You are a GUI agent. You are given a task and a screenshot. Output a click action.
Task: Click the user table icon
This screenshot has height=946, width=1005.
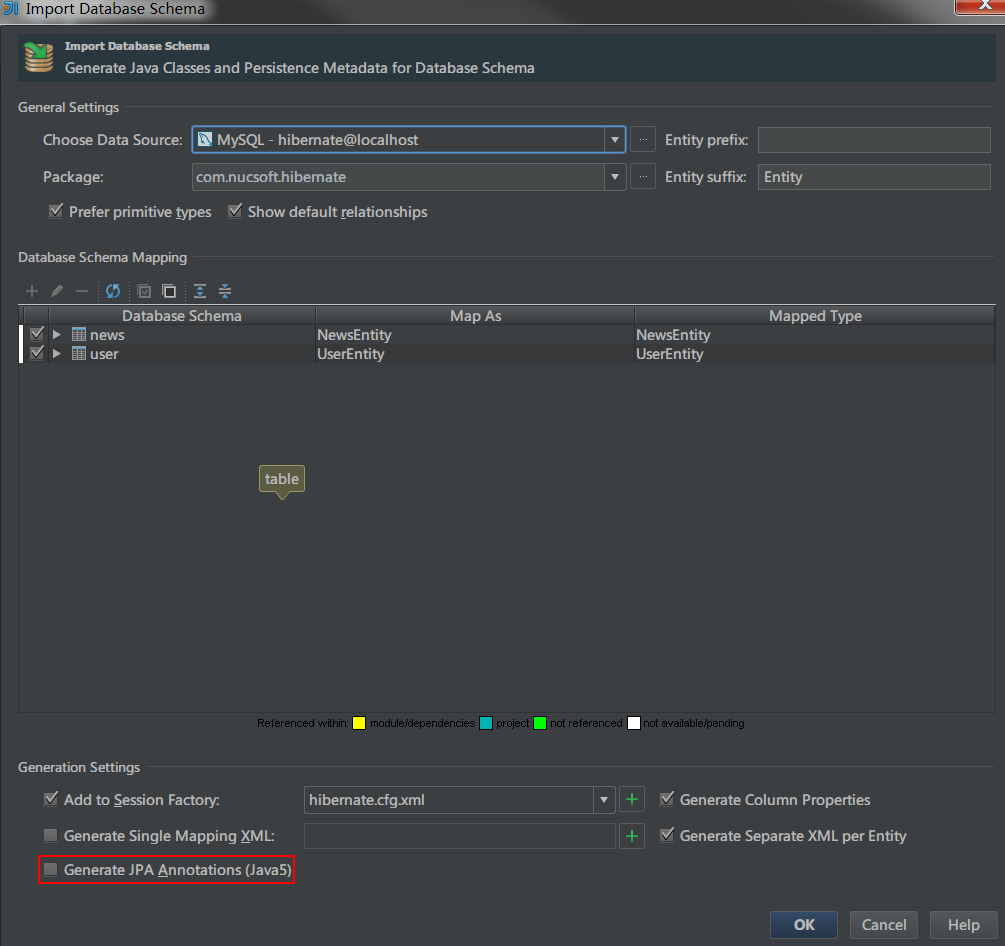tap(79, 354)
